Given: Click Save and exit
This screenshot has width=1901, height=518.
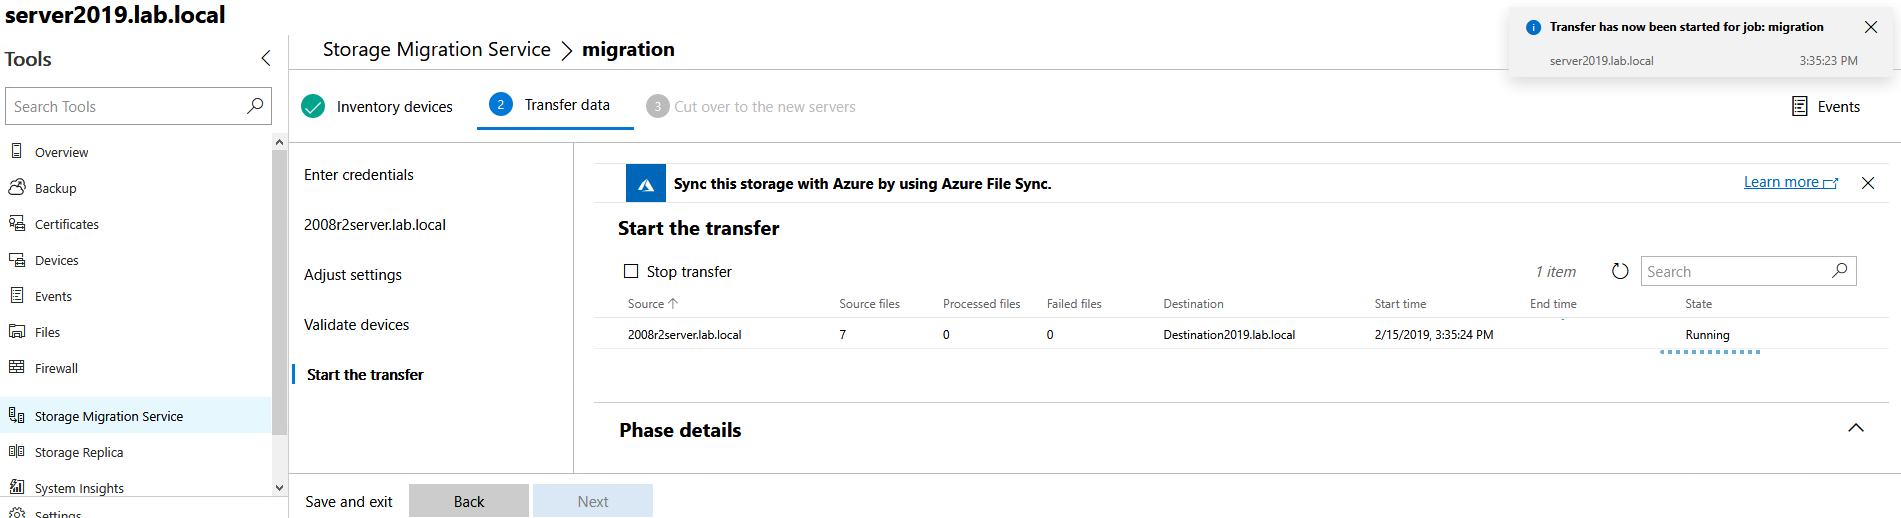Looking at the screenshot, I should click(349, 501).
